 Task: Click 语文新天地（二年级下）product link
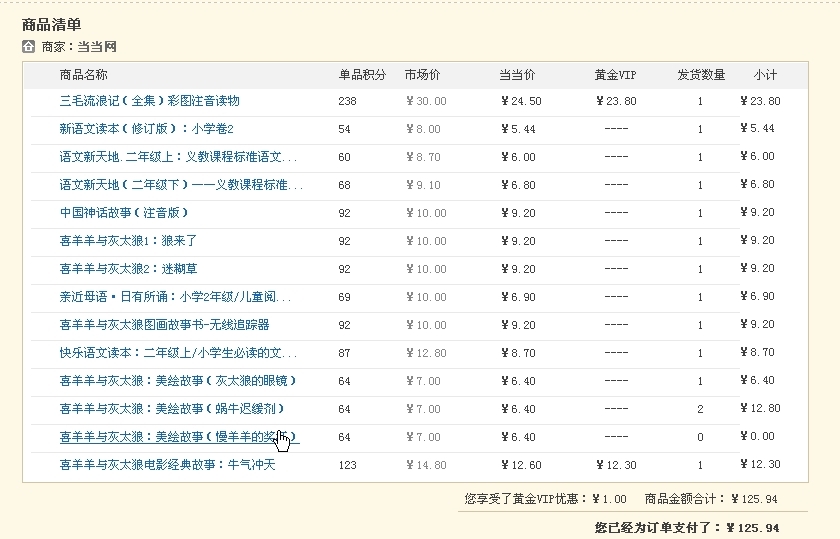point(181,185)
